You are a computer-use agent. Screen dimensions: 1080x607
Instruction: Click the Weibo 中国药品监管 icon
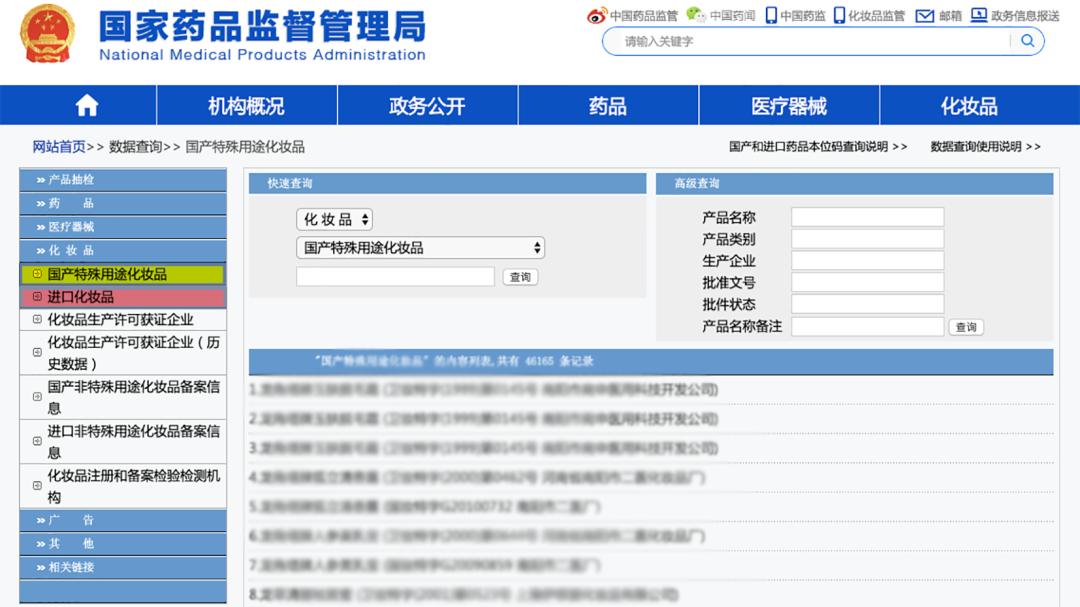pyautogui.click(x=597, y=15)
